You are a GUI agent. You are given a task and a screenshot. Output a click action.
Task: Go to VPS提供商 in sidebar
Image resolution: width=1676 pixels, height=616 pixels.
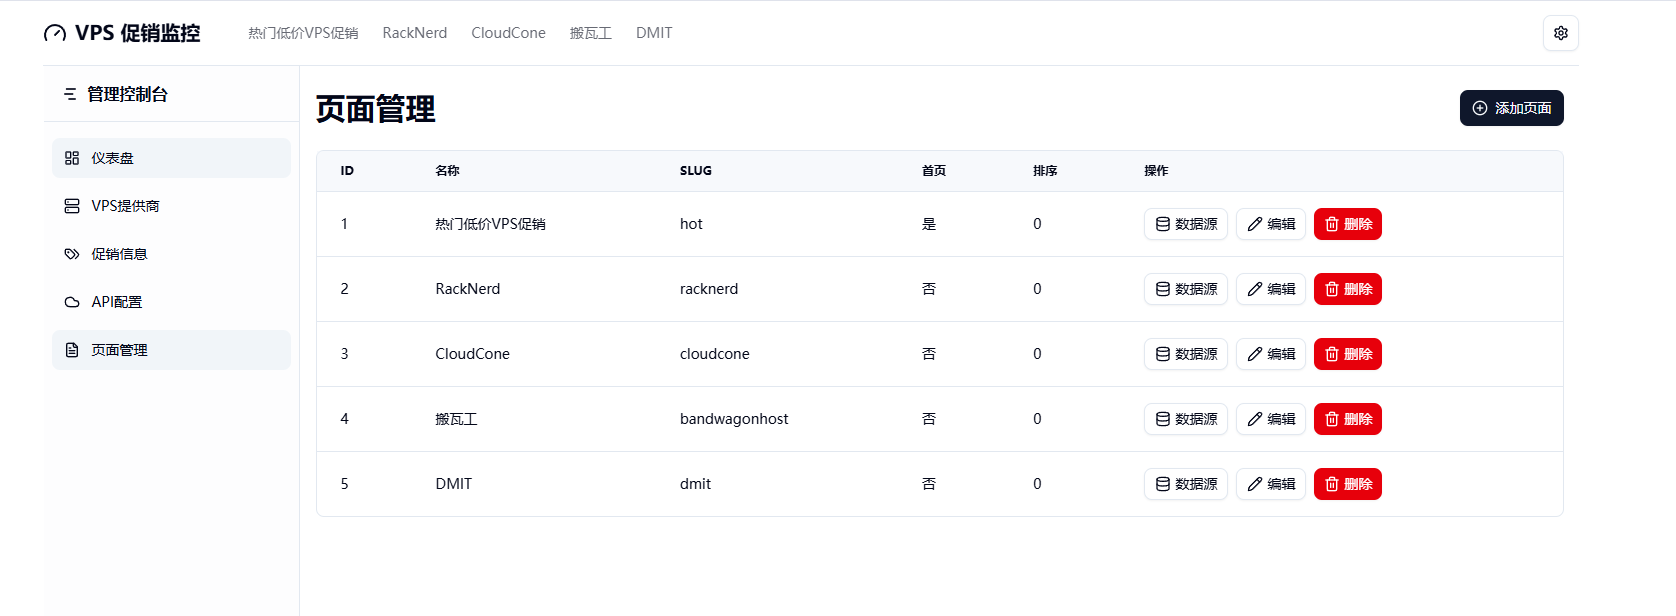click(171, 206)
